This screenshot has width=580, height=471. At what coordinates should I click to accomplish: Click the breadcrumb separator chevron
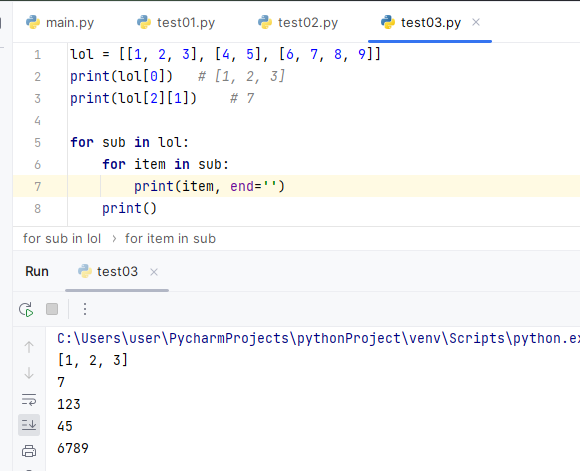[x=114, y=239]
